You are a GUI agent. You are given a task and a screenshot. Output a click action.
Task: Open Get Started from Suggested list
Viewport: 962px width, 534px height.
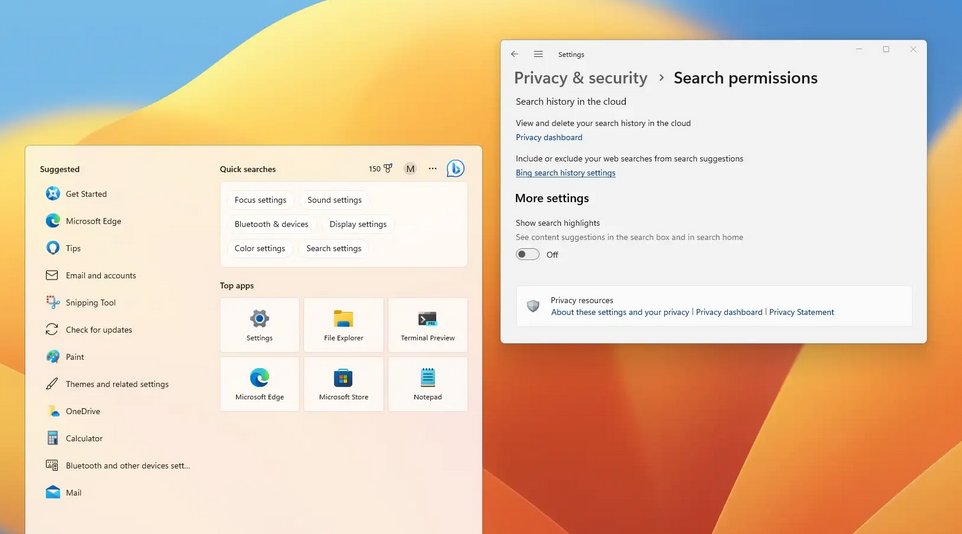(76, 194)
